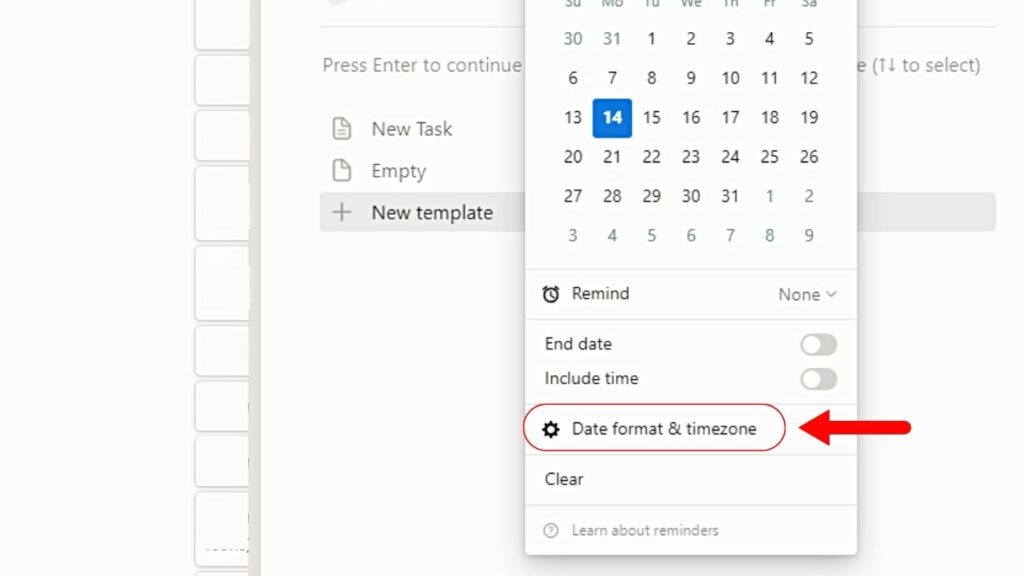Click the page icon next to New Task
The image size is (1024, 576).
(x=342, y=128)
